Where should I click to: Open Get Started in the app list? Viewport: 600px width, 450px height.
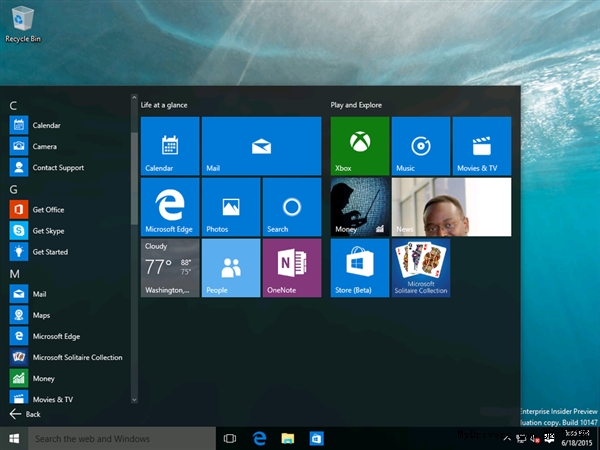pos(69,251)
